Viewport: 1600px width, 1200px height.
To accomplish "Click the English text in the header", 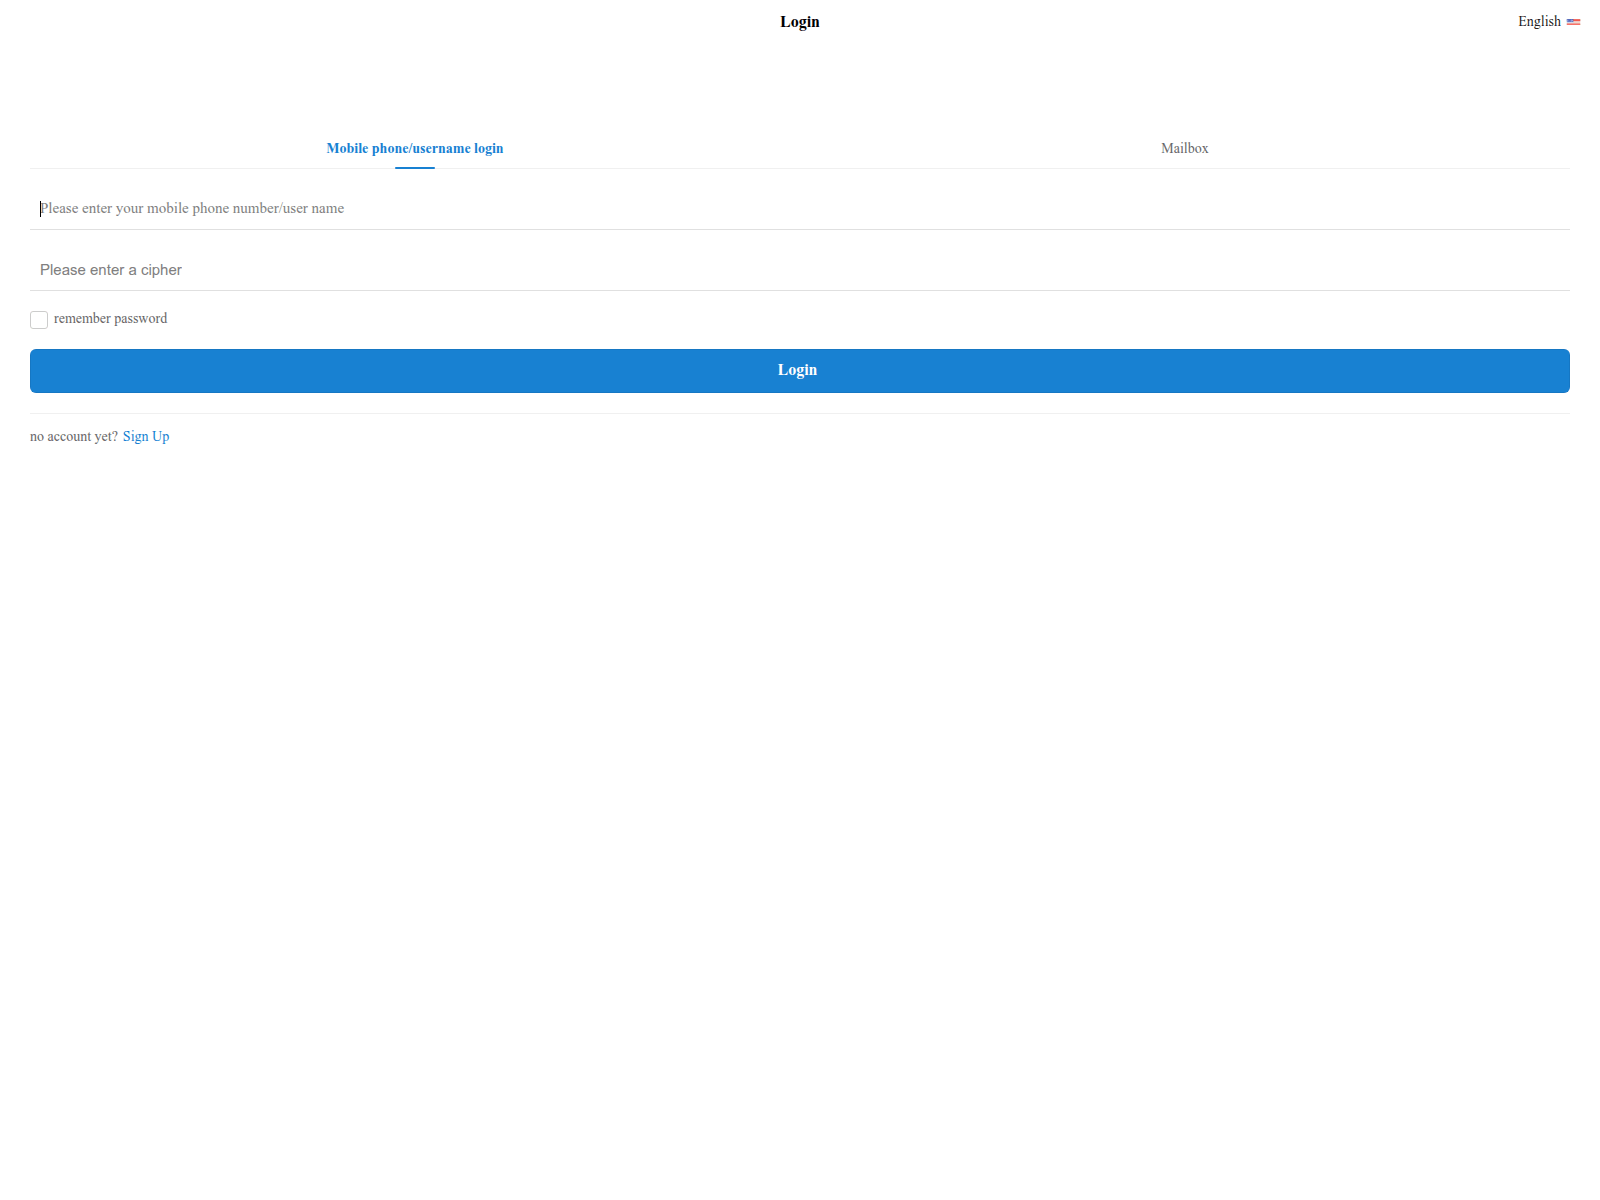I will pos(1540,21).
